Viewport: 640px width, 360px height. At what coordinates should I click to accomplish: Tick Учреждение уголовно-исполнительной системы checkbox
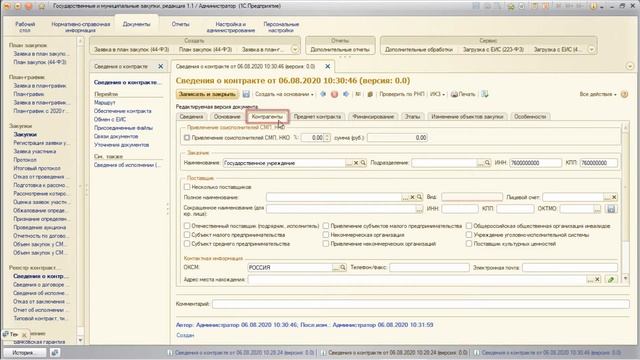[x=469, y=235]
